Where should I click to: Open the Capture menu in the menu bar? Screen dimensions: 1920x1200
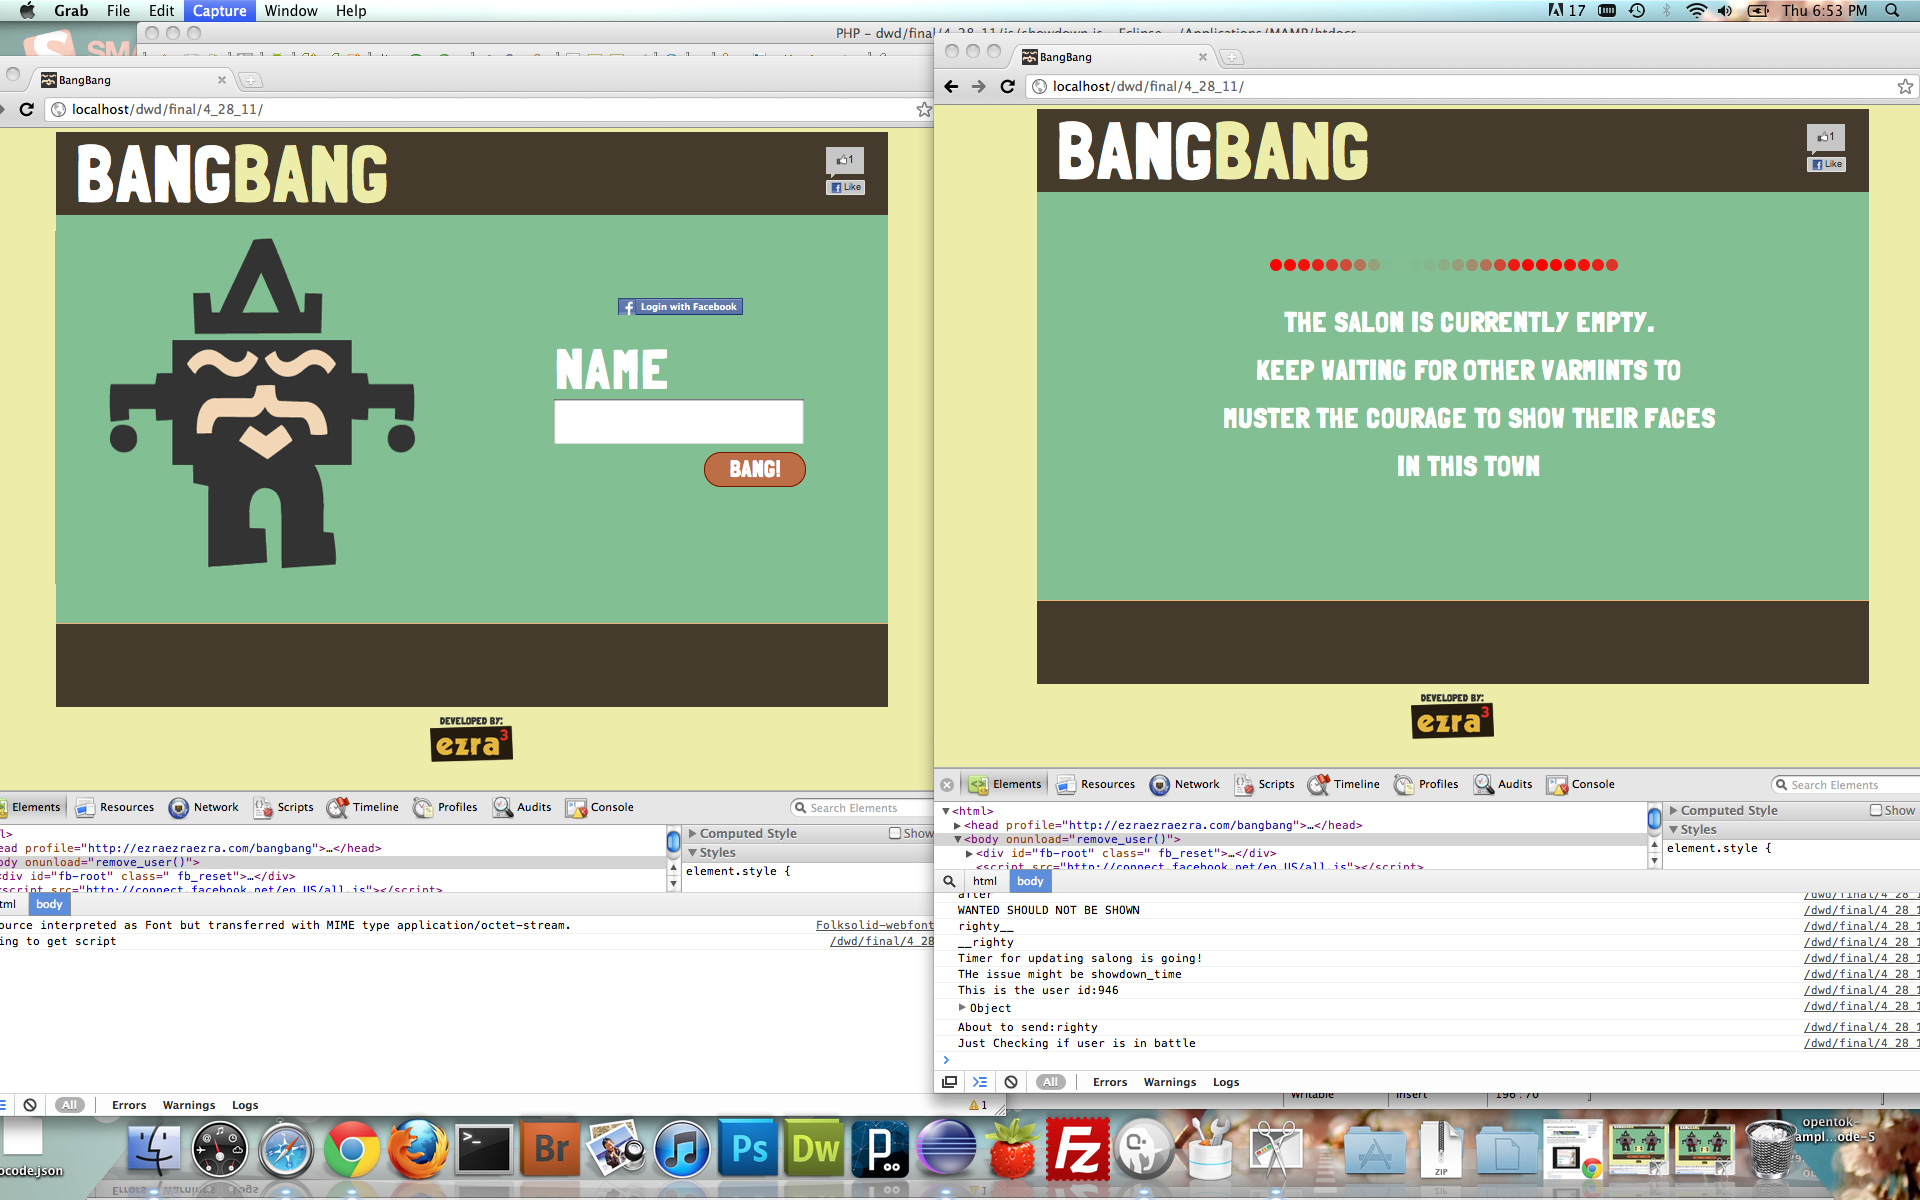(x=219, y=10)
